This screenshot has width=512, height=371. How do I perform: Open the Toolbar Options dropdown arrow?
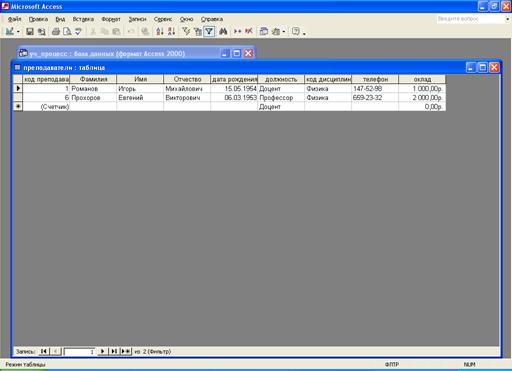click(x=304, y=33)
